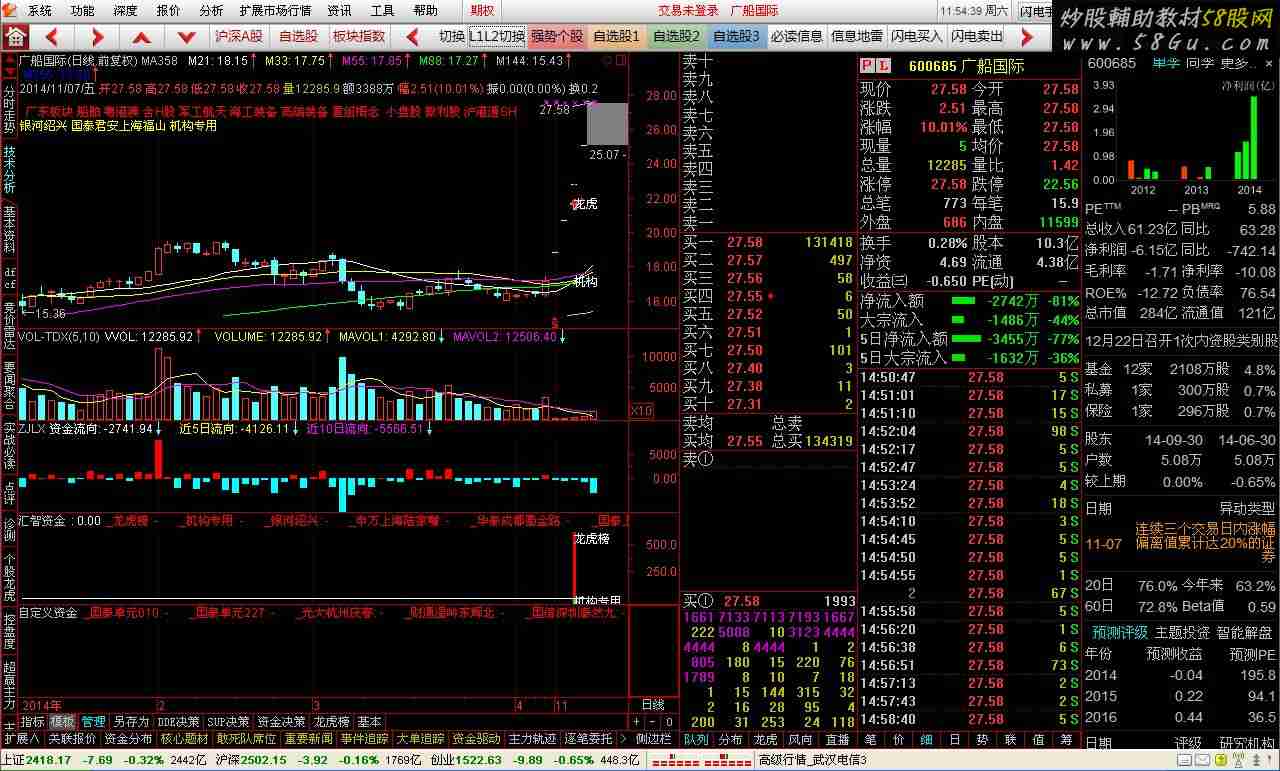
Task: Open the 功能 menu
Action: [82, 10]
